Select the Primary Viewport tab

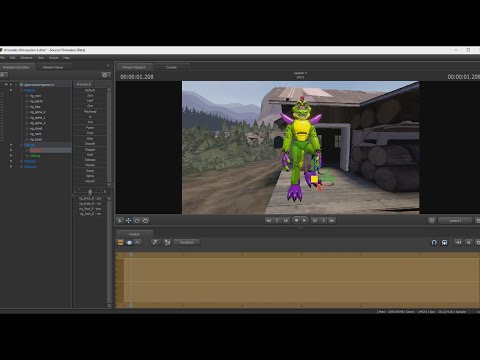(134, 67)
